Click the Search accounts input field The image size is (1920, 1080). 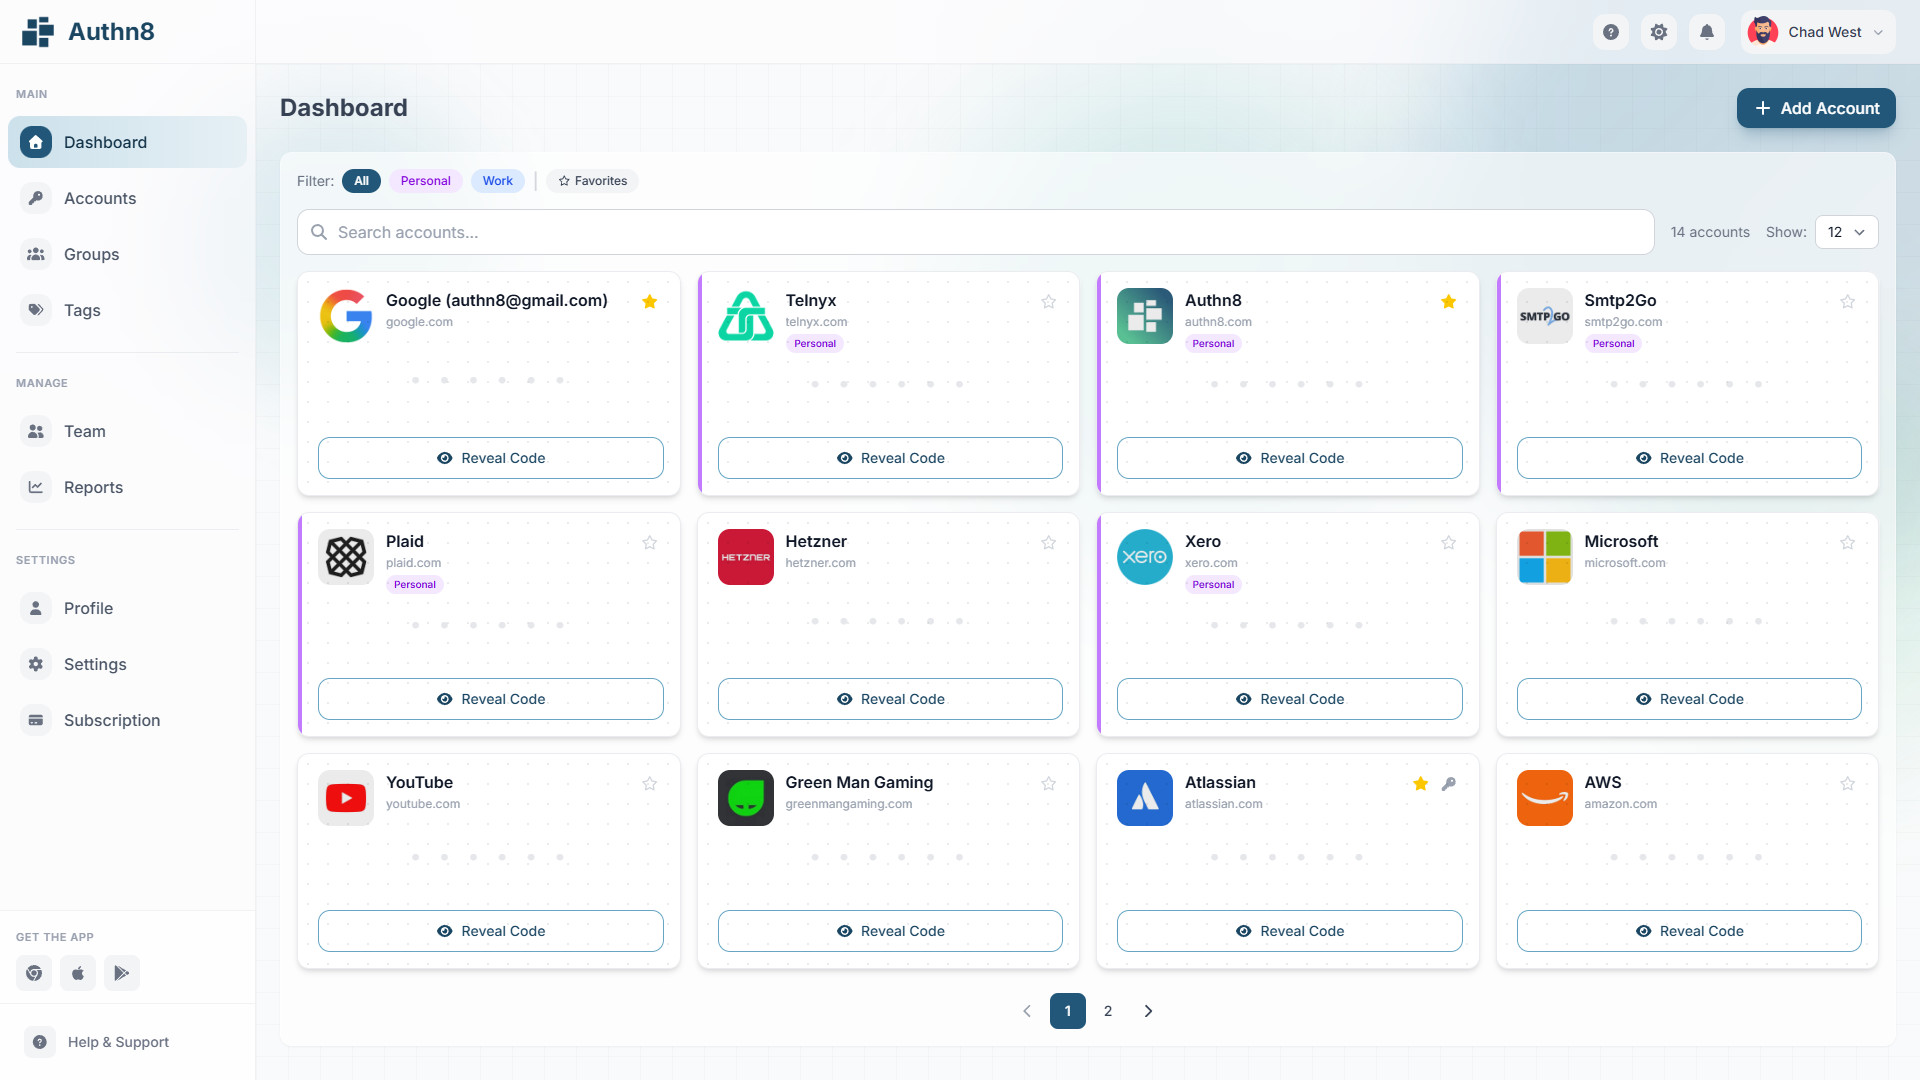(x=975, y=232)
